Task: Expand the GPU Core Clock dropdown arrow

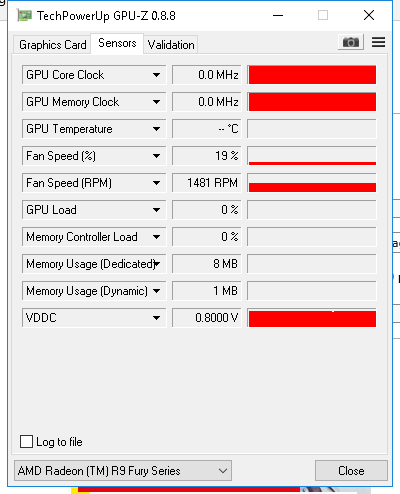Action: (156, 75)
